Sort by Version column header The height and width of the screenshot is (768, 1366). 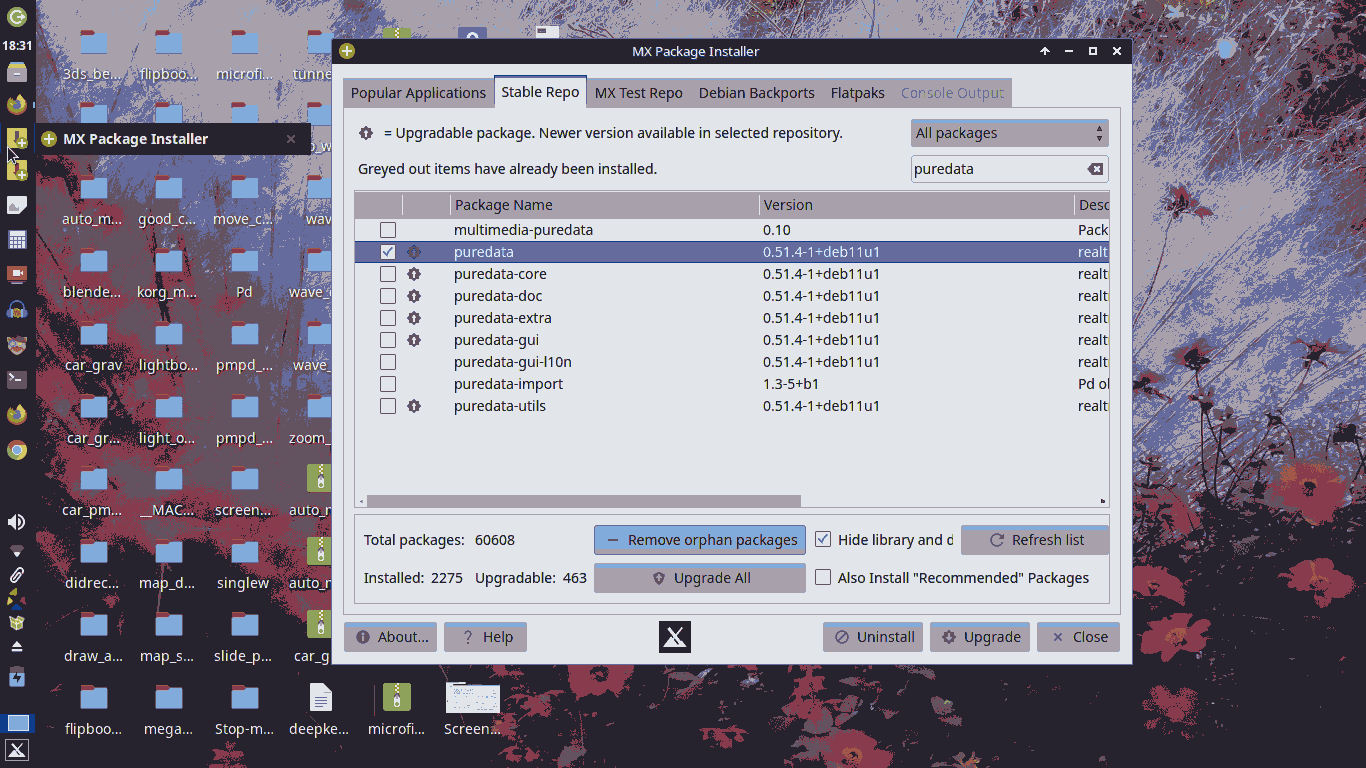pos(916,205)
